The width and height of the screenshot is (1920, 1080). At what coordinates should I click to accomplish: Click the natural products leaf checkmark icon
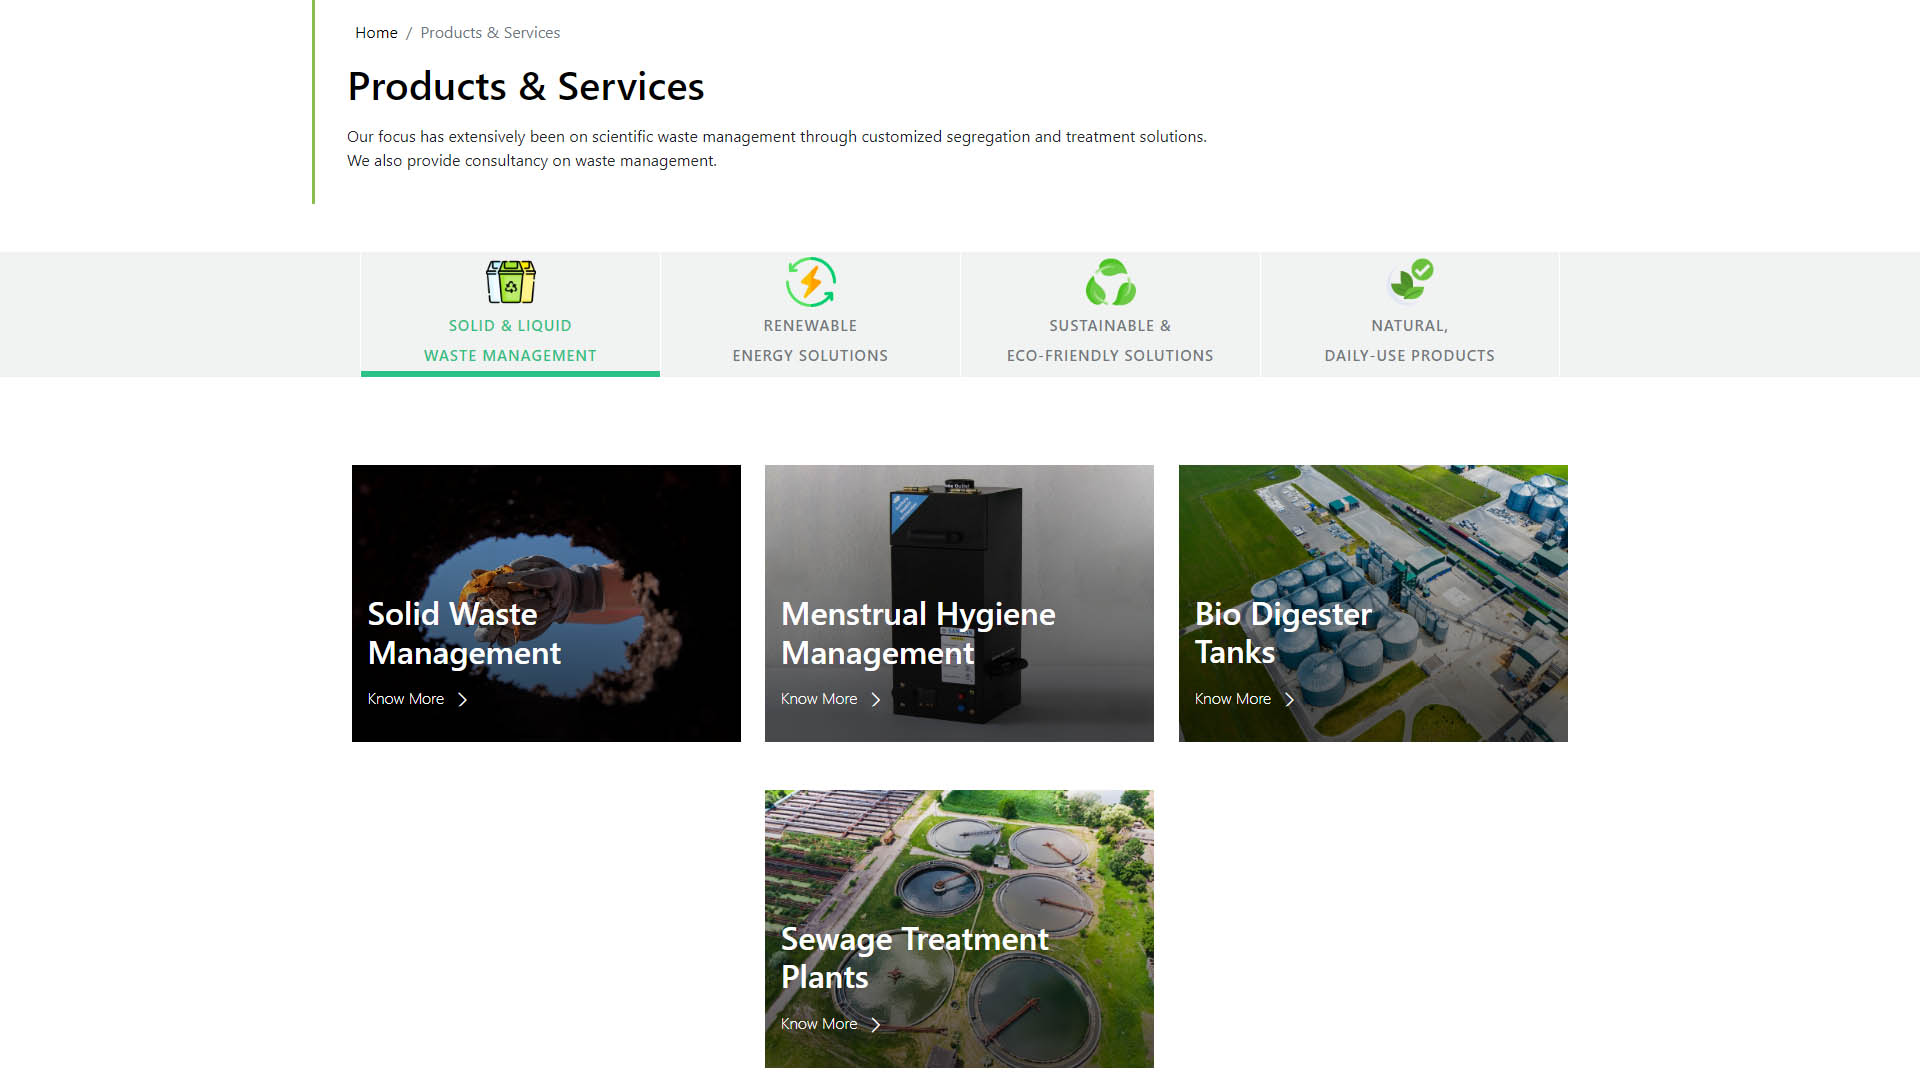[1410, 281]
